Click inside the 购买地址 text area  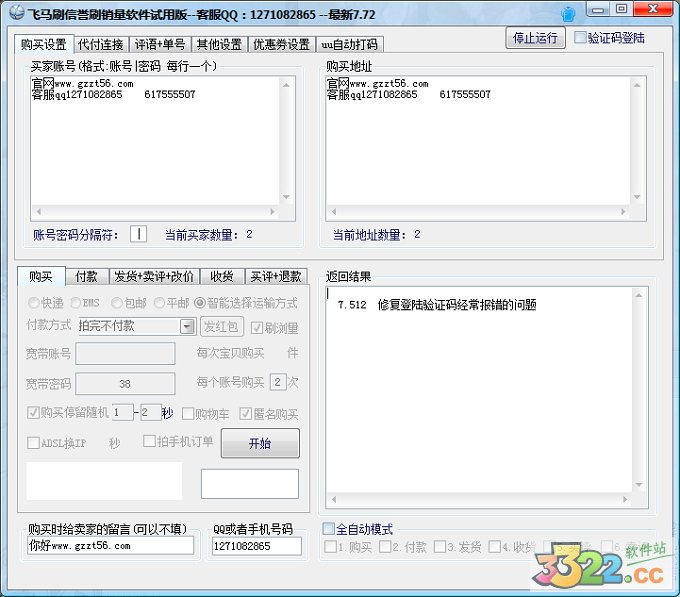478,141
